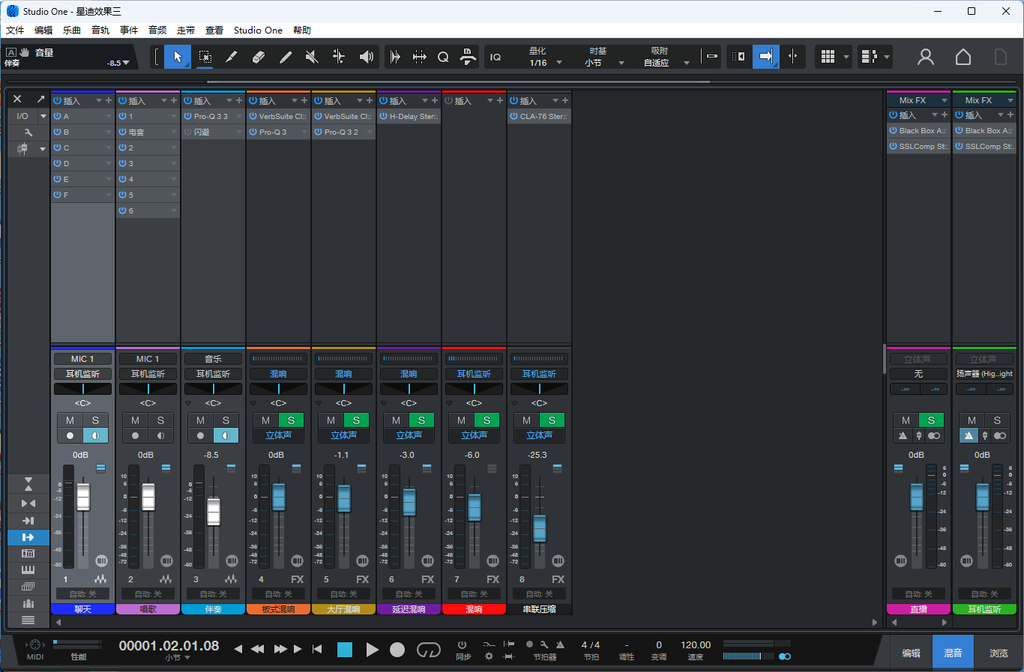Open the 文件 menu

(x=15, y=30)
